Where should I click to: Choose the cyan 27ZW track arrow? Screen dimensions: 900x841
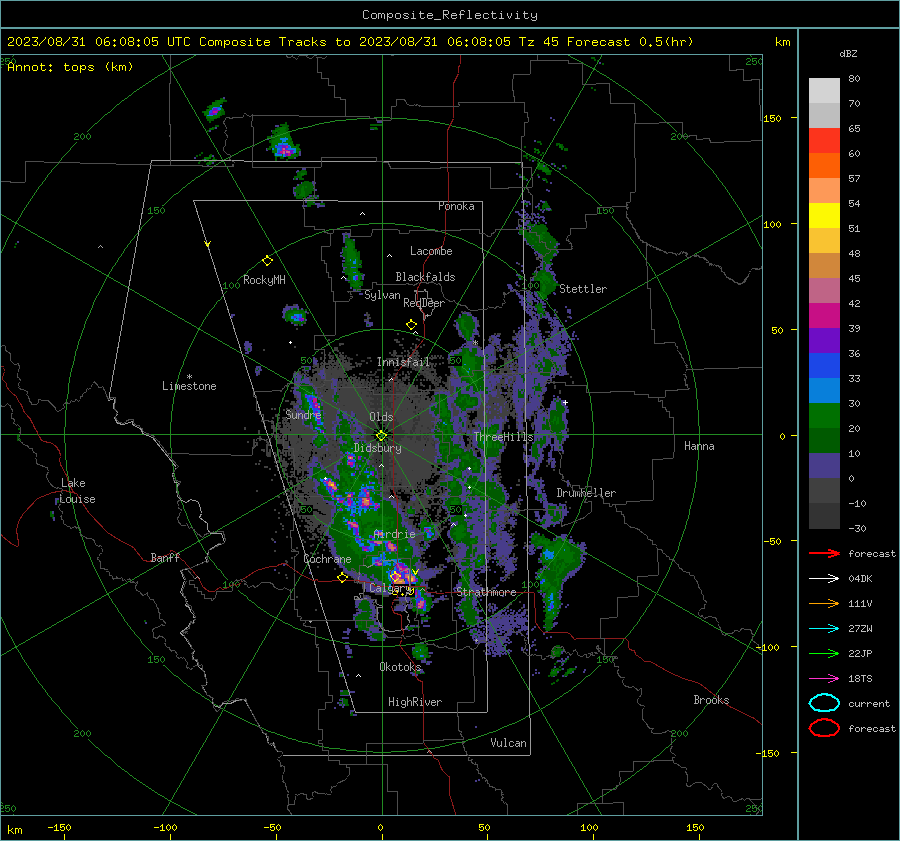click(824, 629)
